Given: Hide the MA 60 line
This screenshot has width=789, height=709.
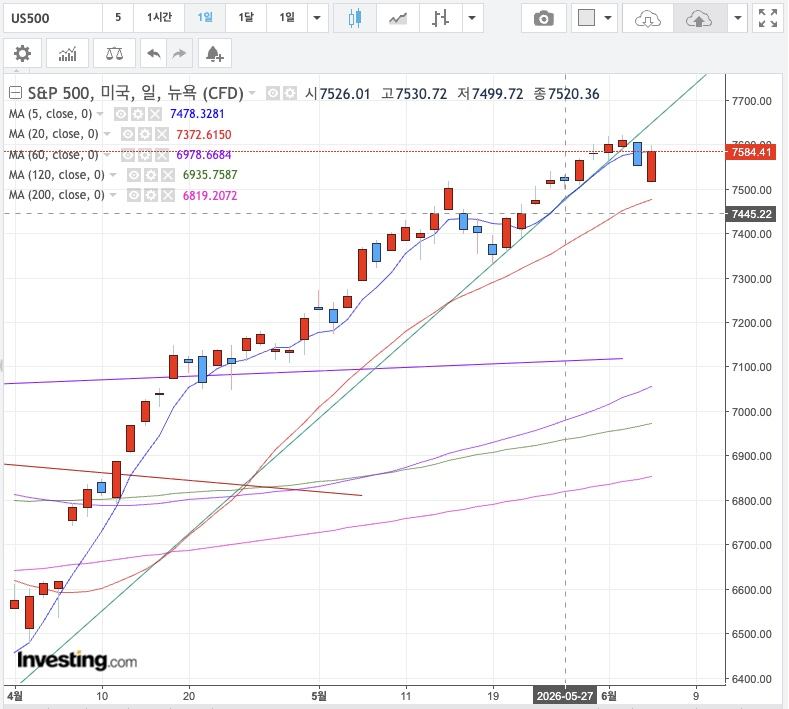Looking at the screenshot, I should coord(128,155).
